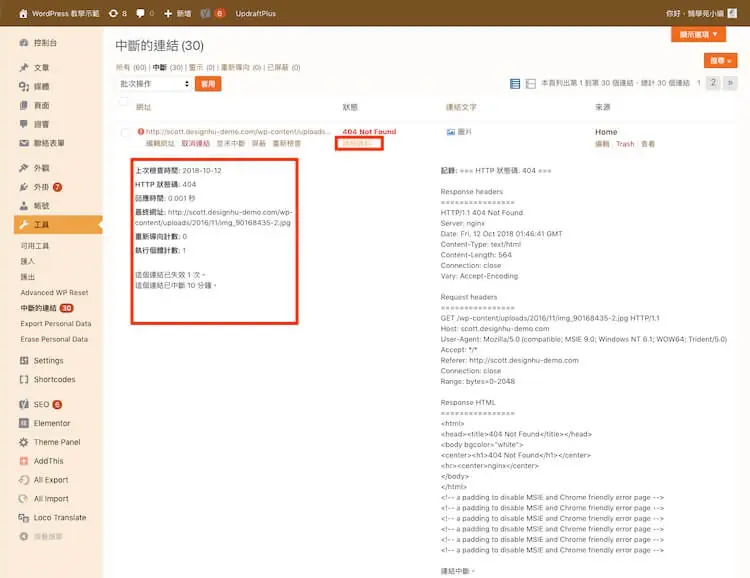Open the comments bubble icon
The image size is (750, 578).
140,13
